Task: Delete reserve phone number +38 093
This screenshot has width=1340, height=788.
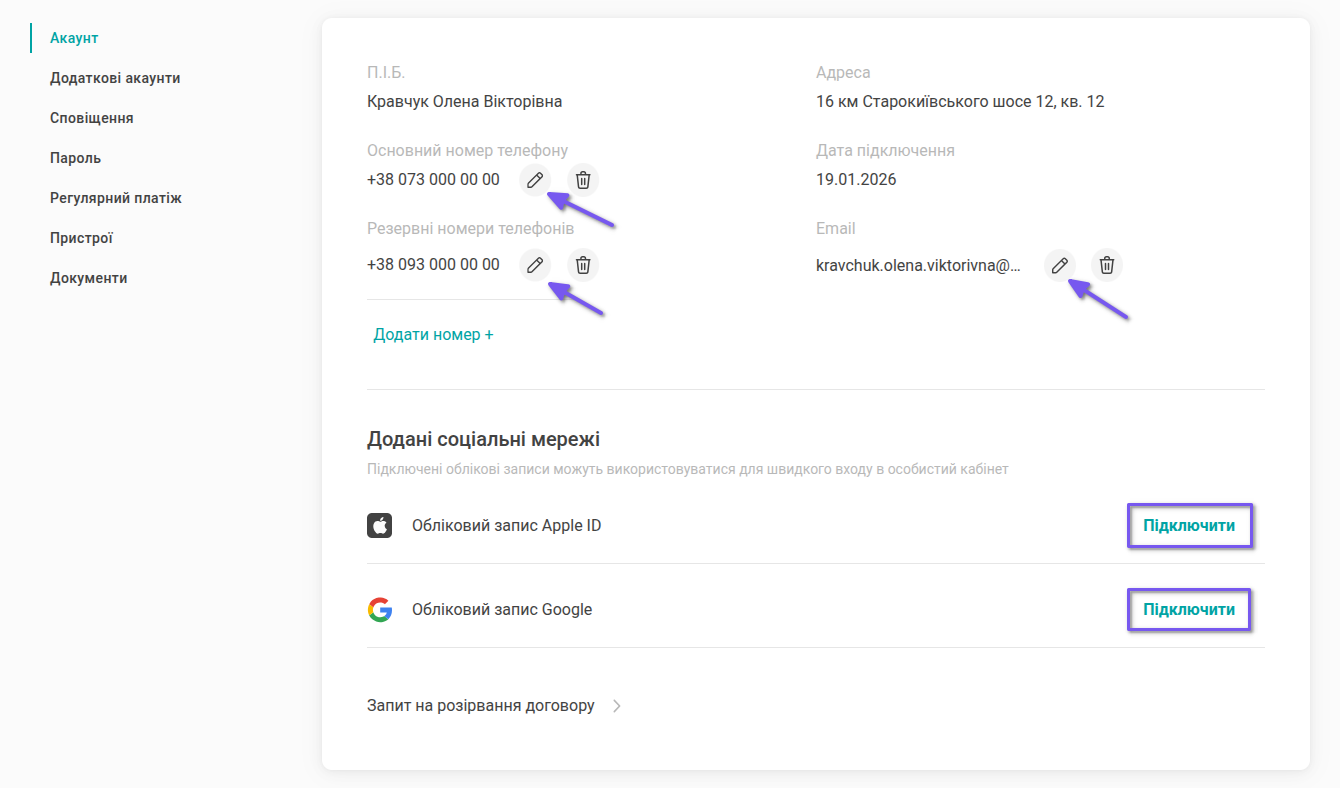Action: [584, 265]
